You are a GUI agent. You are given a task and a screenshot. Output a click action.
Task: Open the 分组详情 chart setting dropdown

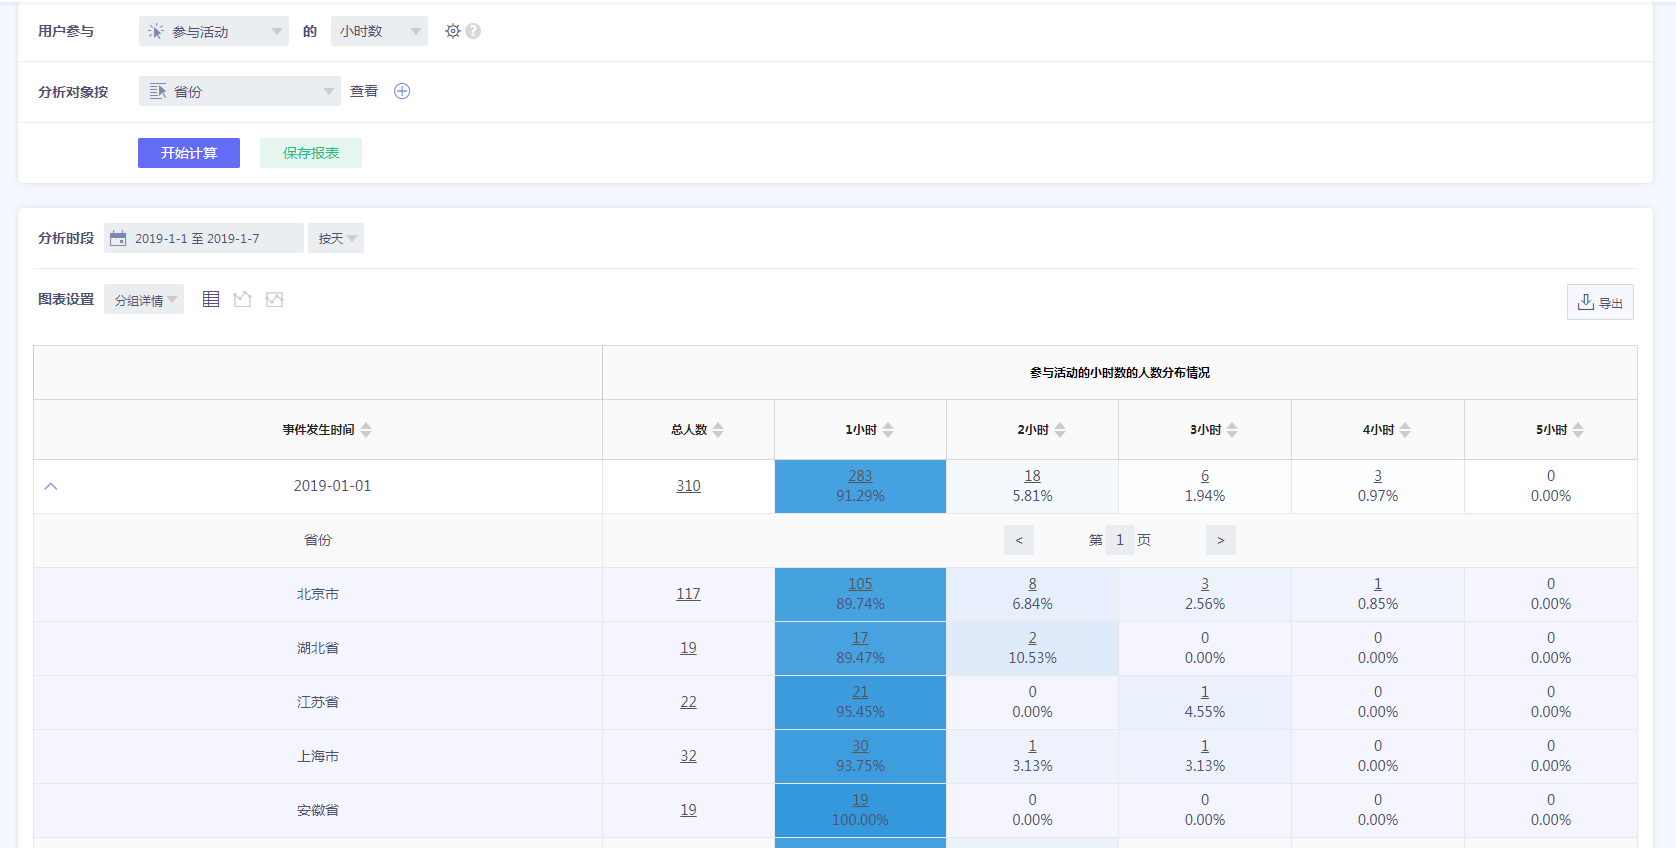[144, 300]
